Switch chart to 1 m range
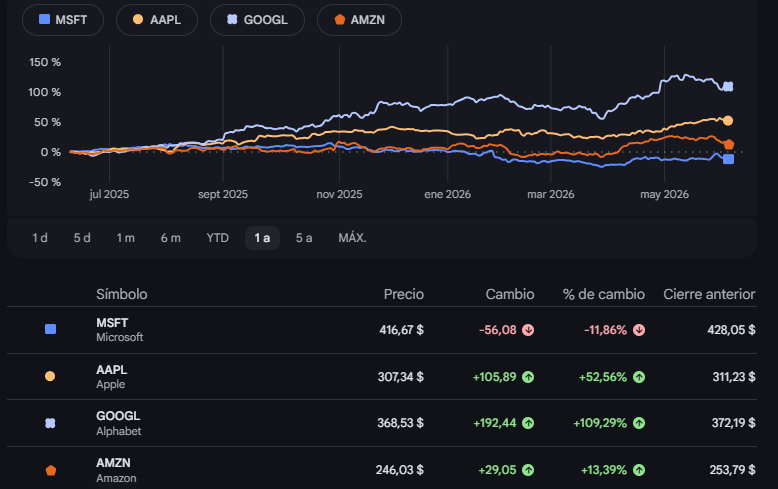Viewport: 778px width, 489px height. click(126, 238)
